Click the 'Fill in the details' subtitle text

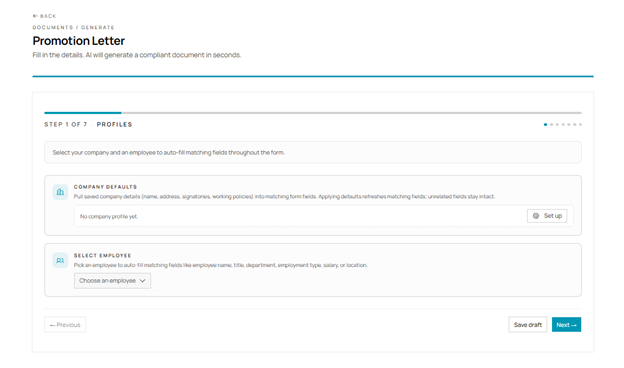tap(136, 55)
